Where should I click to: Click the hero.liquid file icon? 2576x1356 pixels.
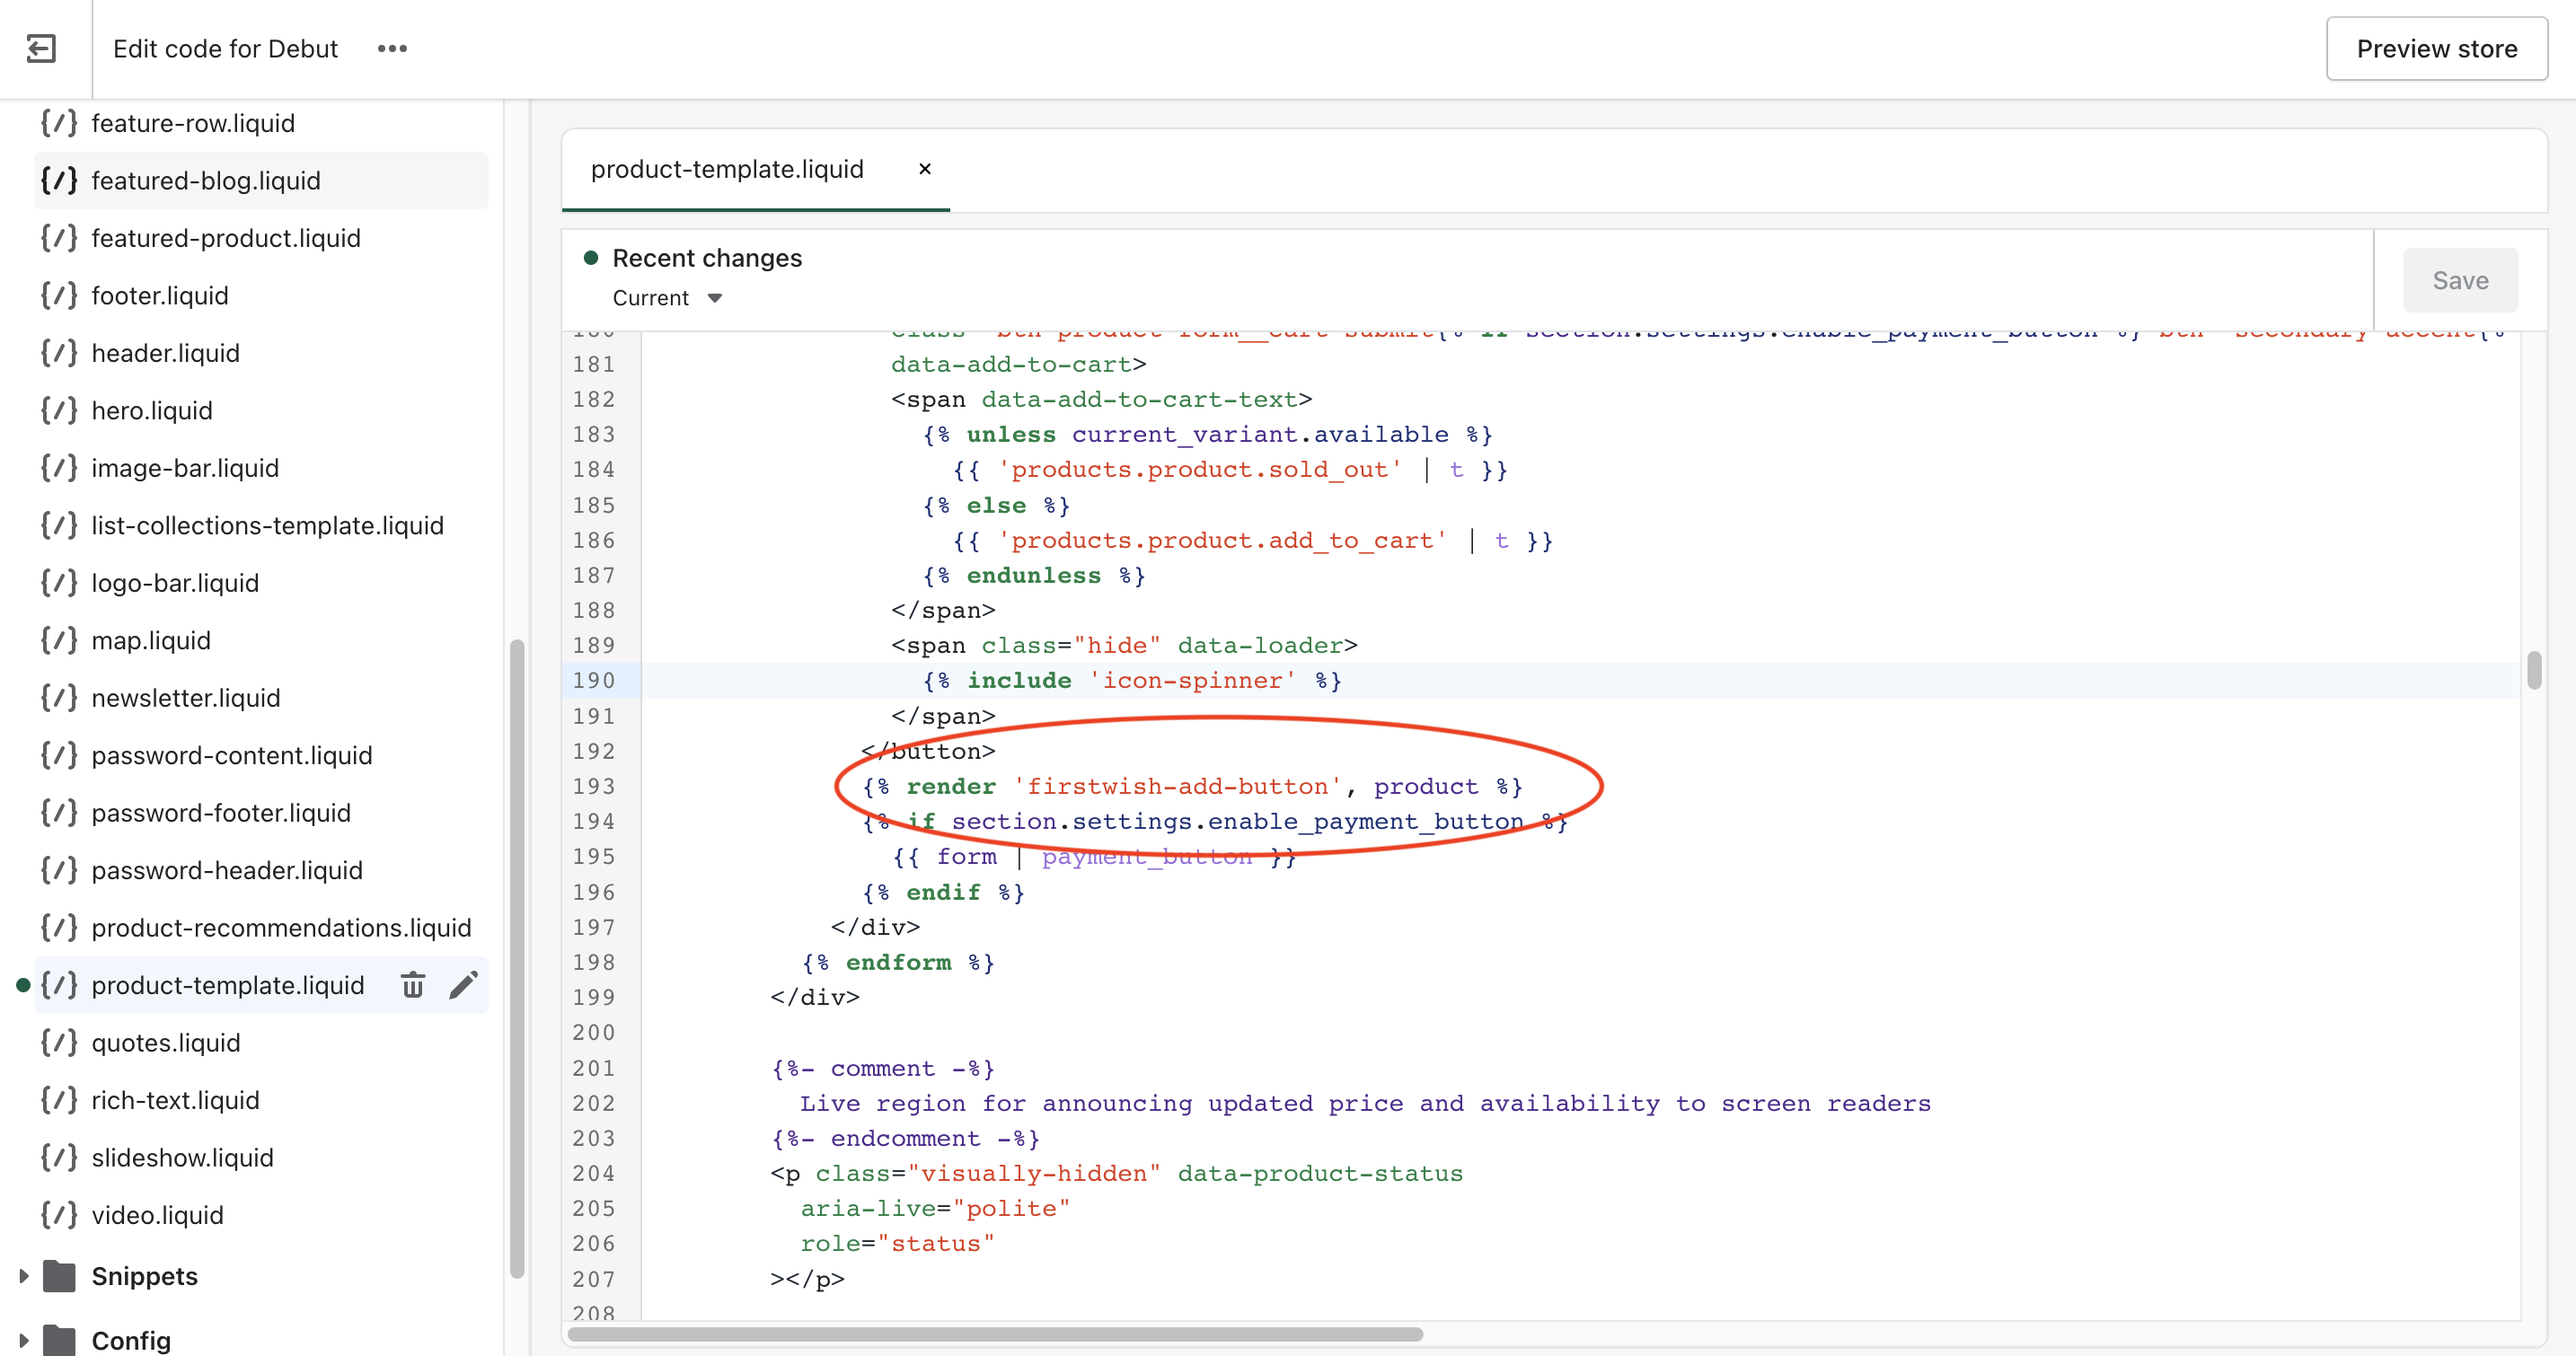59,411
